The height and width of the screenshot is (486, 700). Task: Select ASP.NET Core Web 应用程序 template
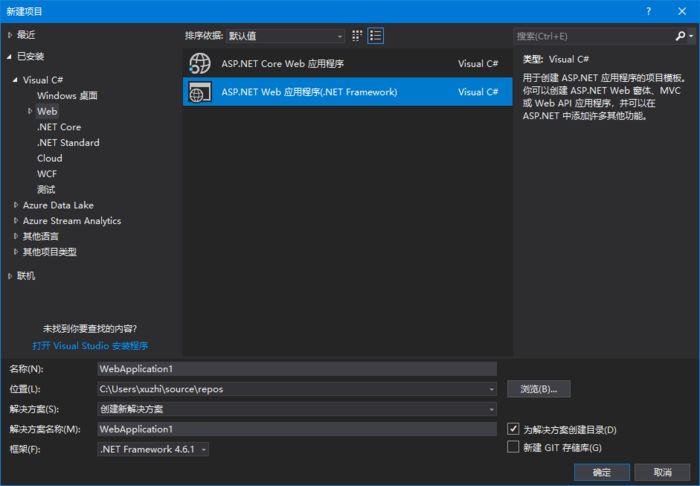[347, 63]
